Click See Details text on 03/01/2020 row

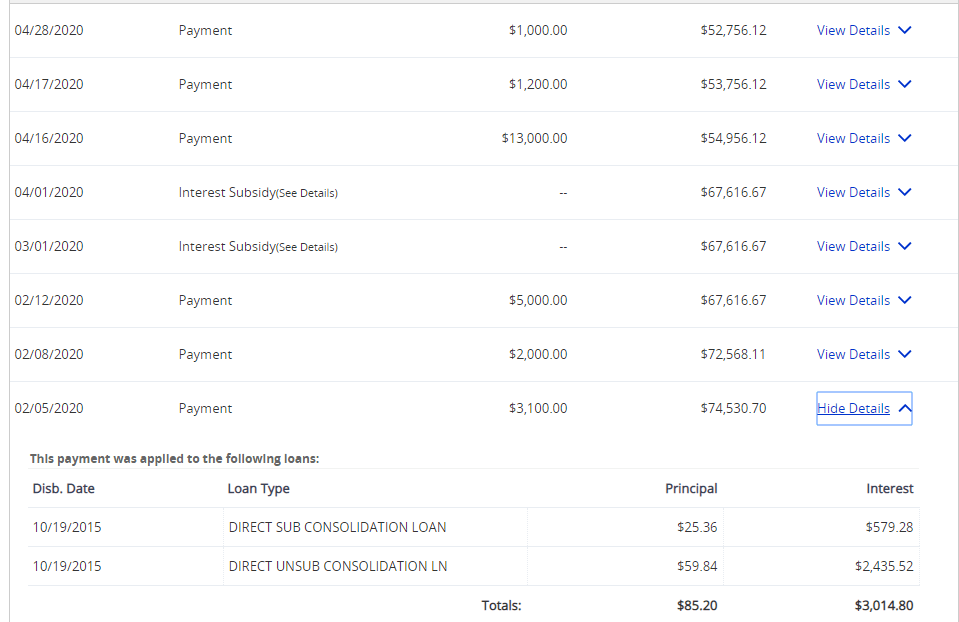pyautogui.click(x=307, y=247)
